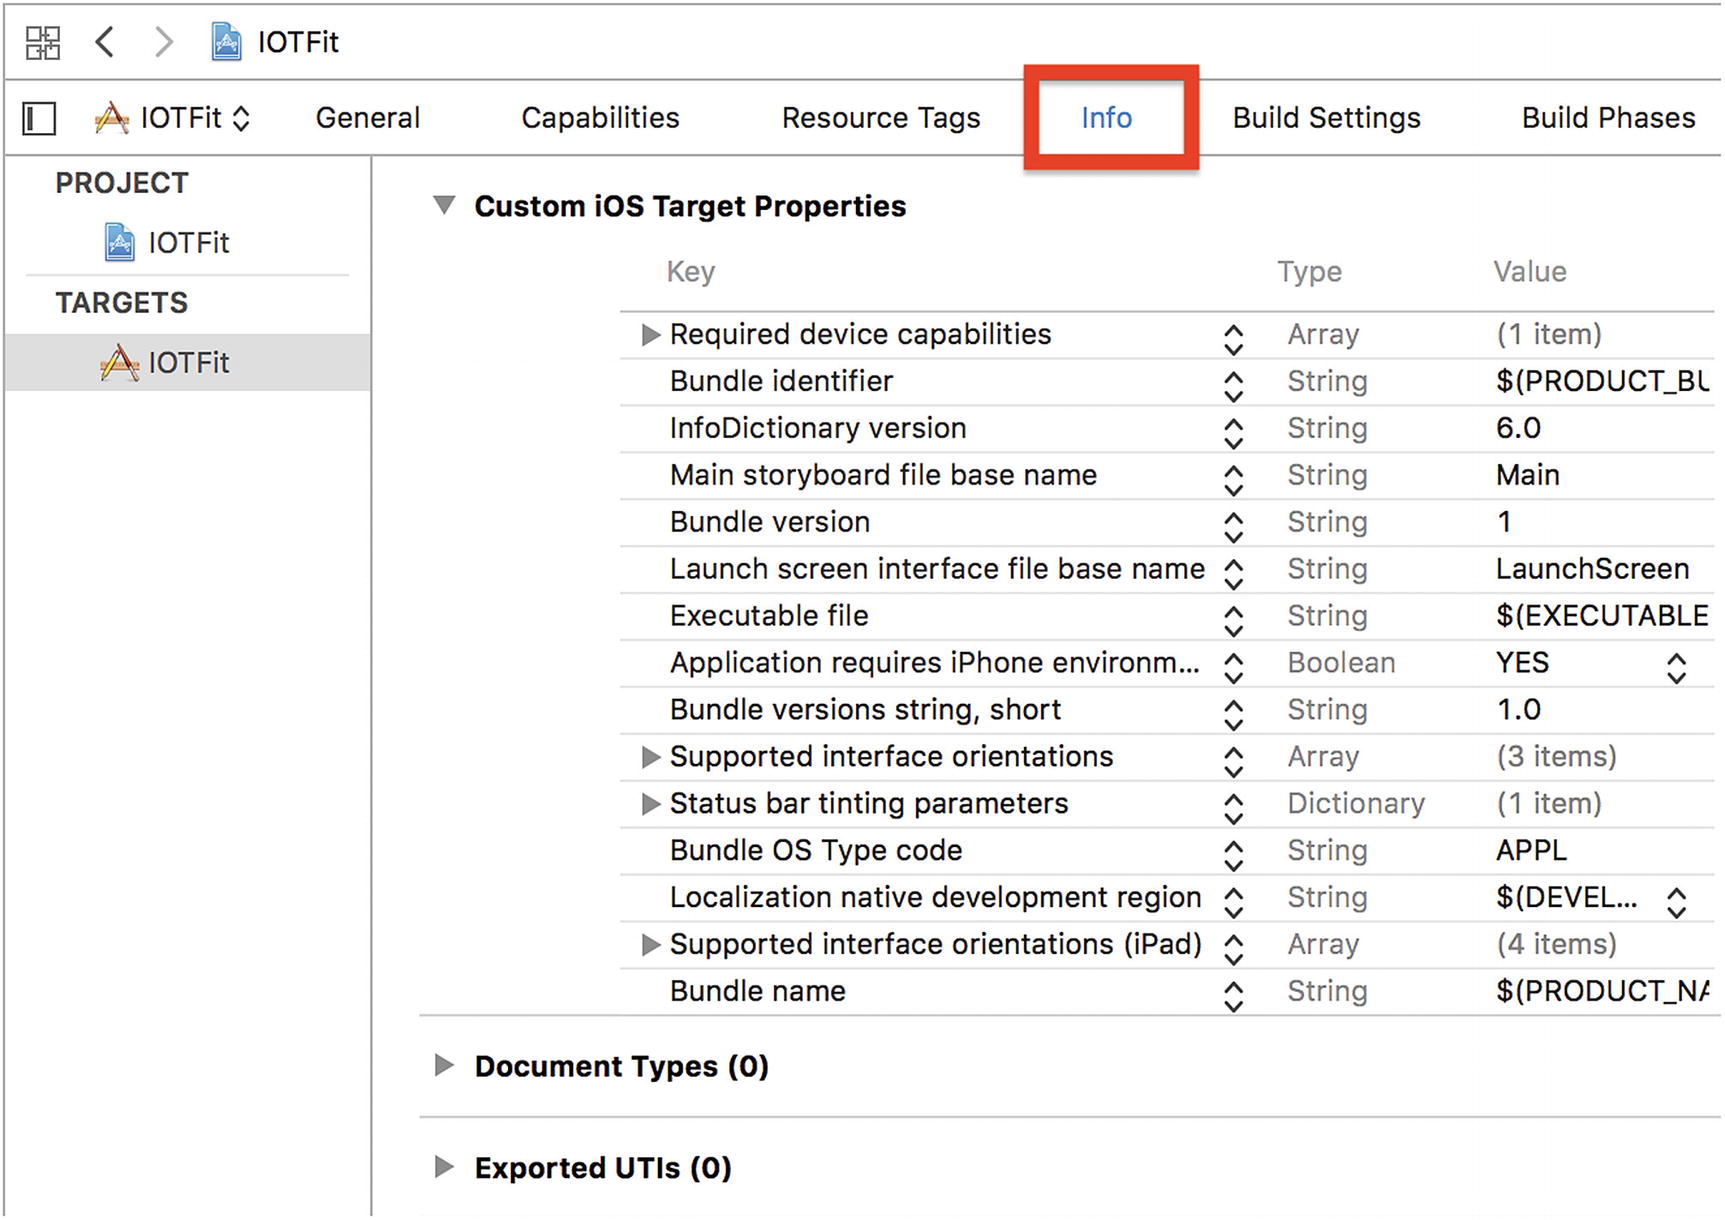
Task: Collapse Custom iOS Target Properties section
Action: click(x=444, y=206)
